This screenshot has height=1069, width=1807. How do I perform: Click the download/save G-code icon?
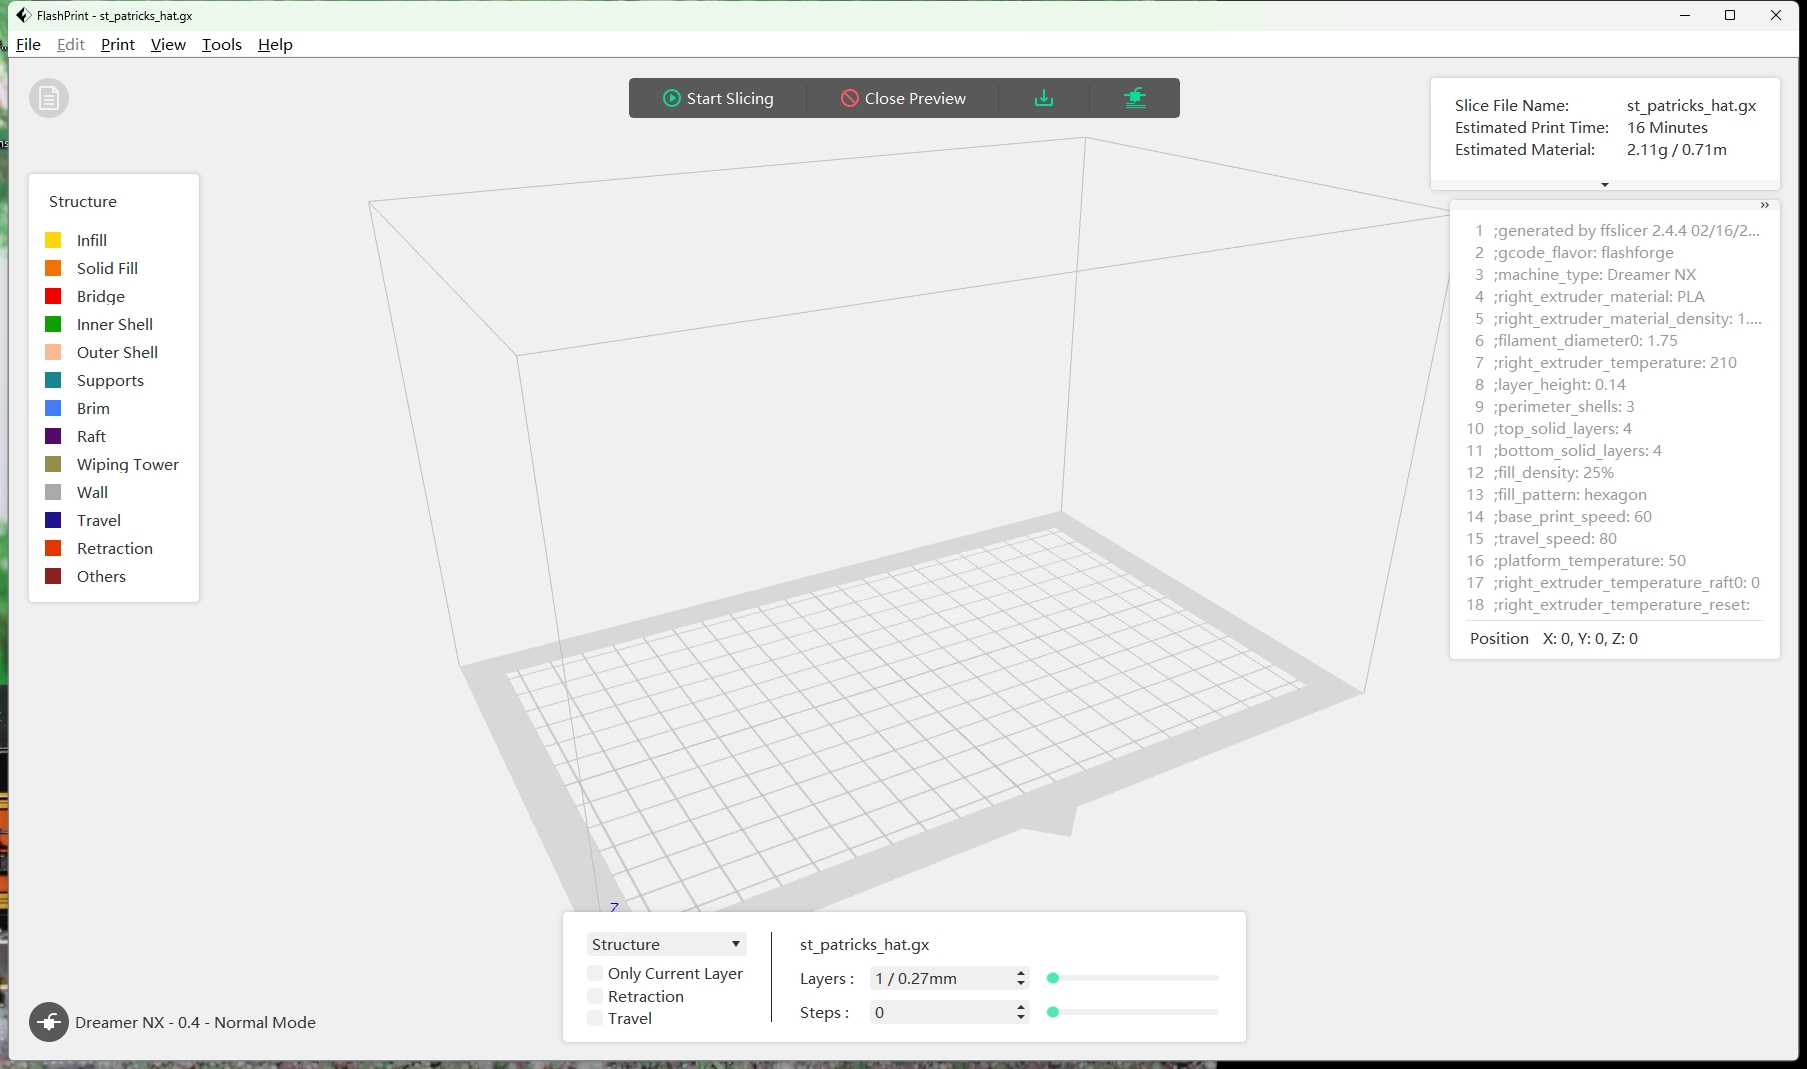coord(1043,98)
